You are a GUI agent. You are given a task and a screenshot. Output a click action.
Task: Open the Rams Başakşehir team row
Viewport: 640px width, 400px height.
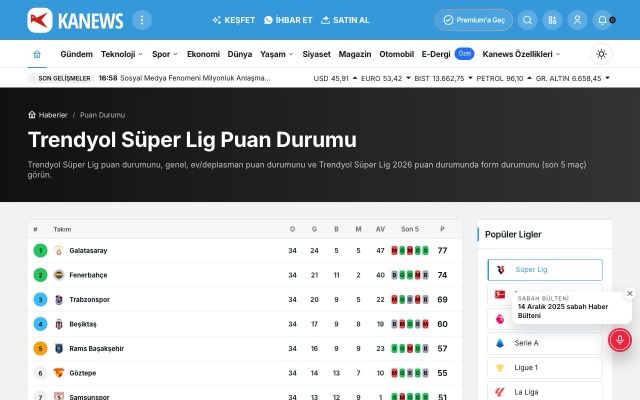(x=245, y=349)
